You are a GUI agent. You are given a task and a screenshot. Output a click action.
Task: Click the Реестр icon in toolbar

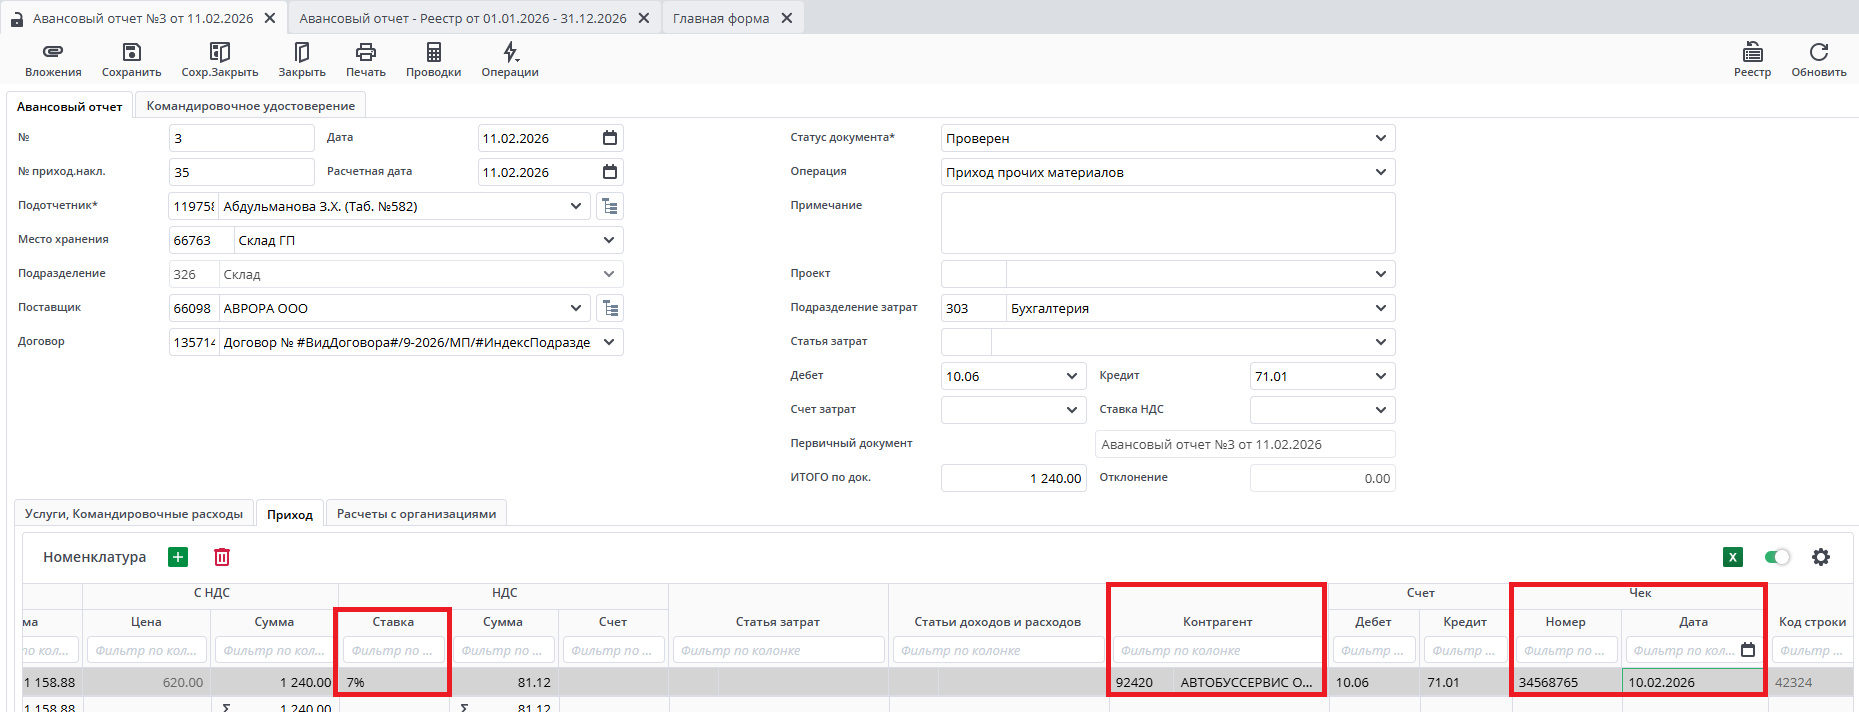[x=1752, y=52]
